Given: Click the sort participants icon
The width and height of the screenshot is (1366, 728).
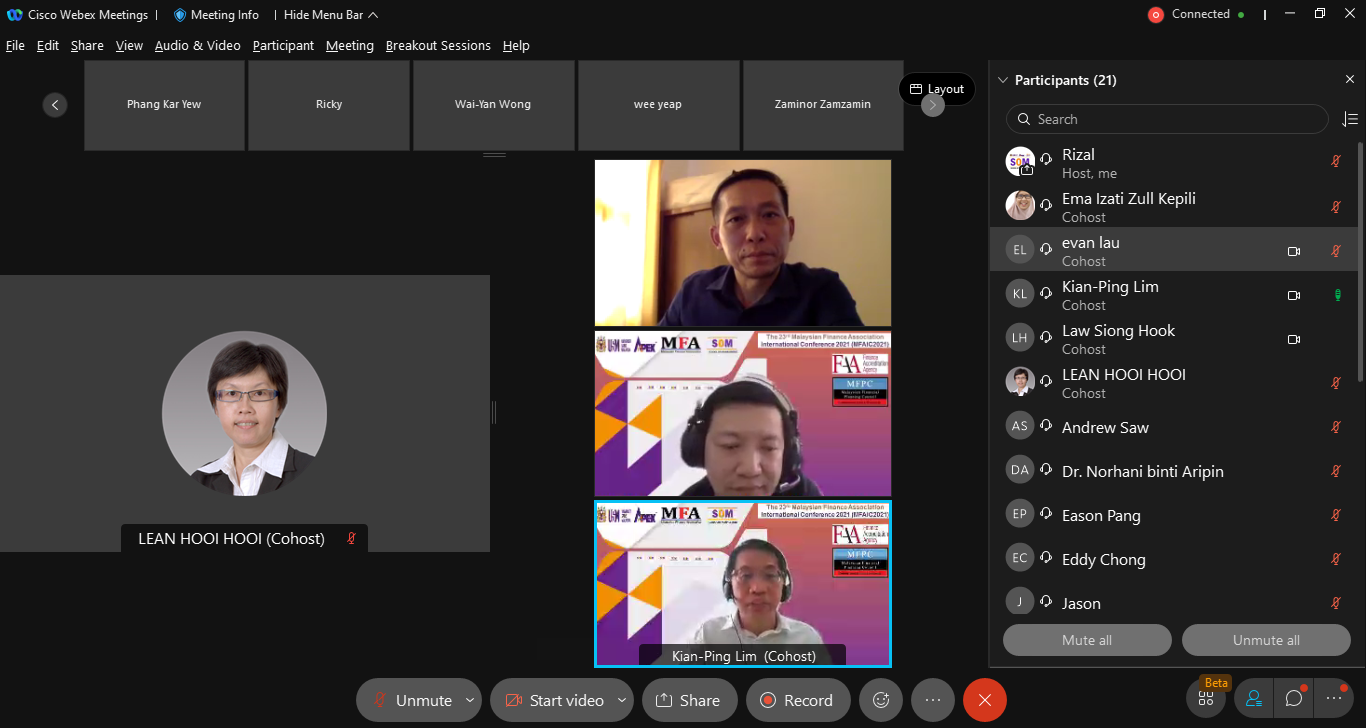Looking at the screenshot, I should (x=1349, y=119).
